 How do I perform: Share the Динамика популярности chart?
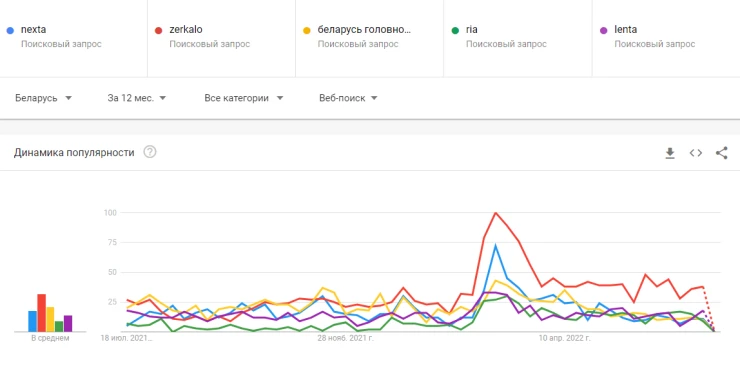coord(722,153)
